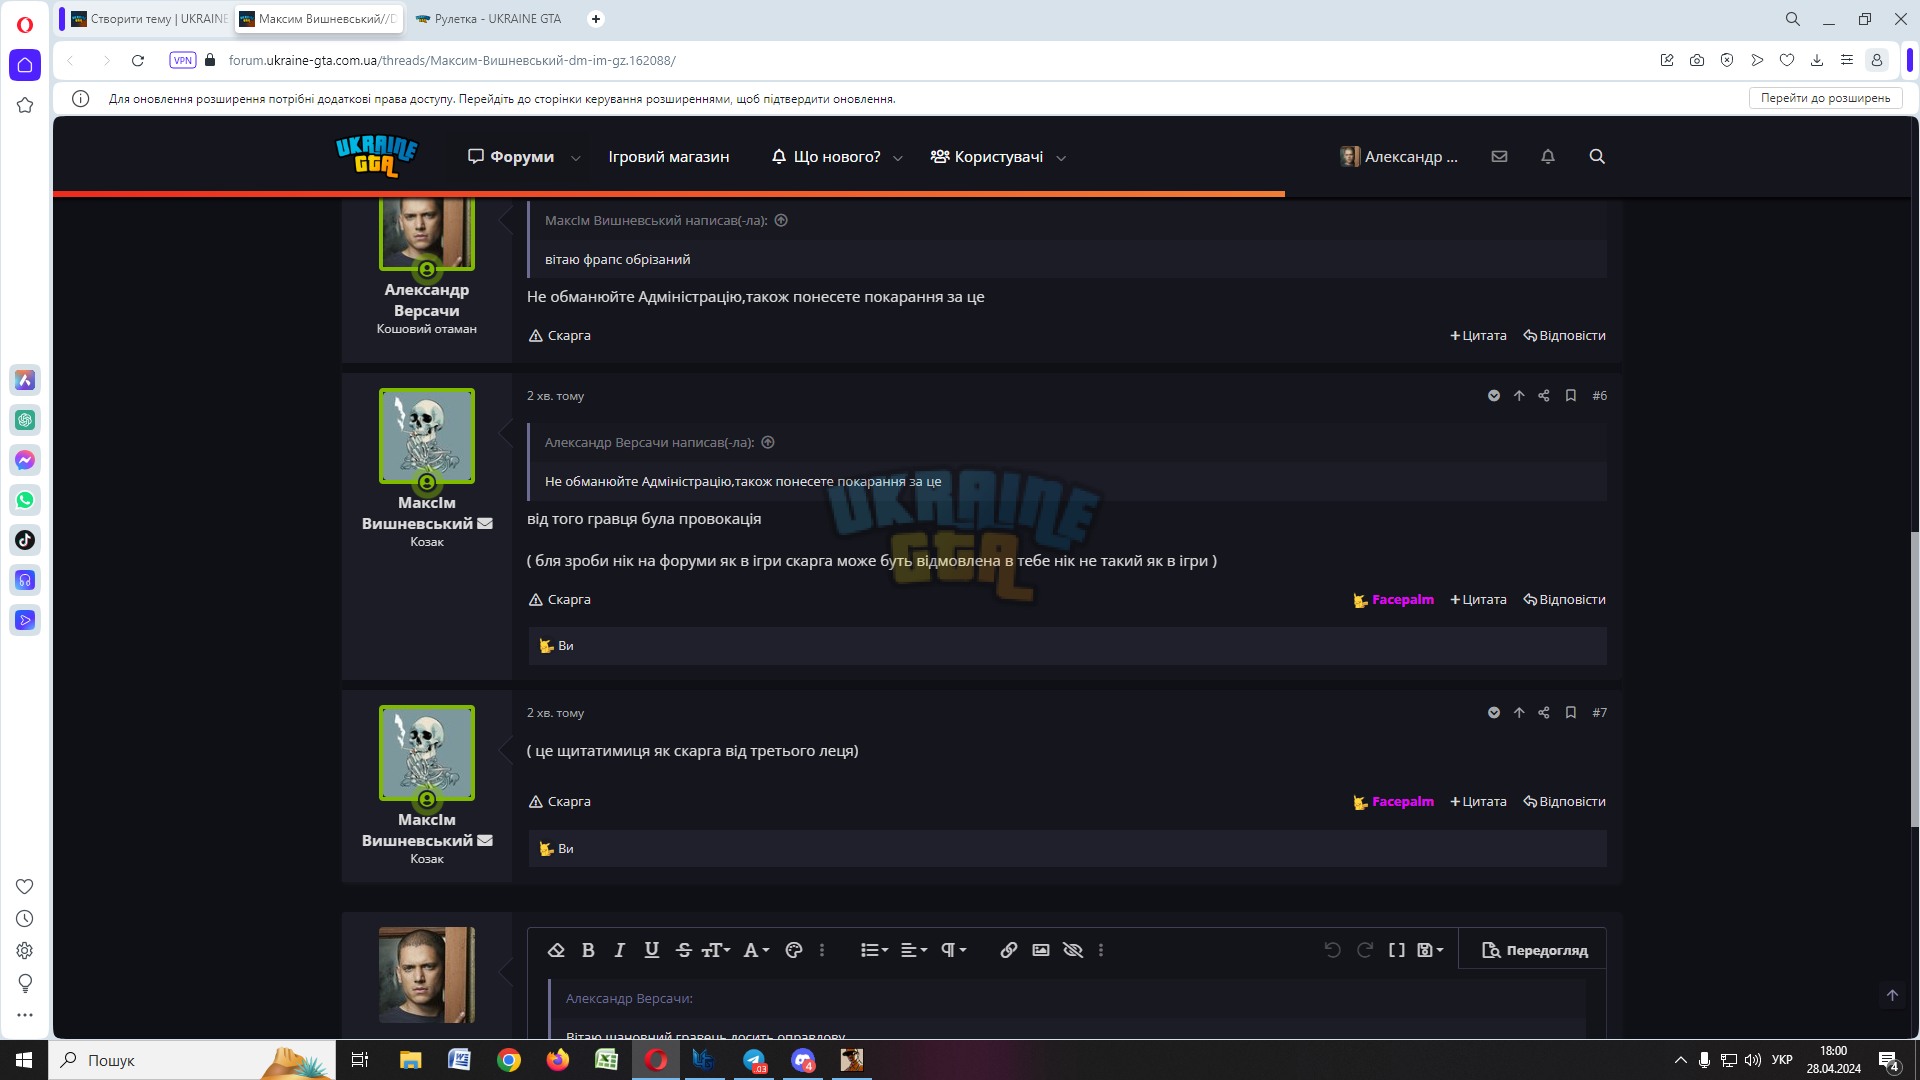
Task: Switch to Рулетка - UKRAINE GTA tab
Action: point(490,19)
